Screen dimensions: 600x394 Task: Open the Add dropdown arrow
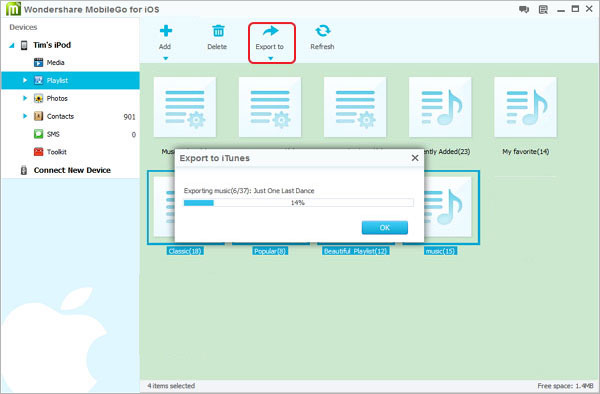tap(166, 59)
